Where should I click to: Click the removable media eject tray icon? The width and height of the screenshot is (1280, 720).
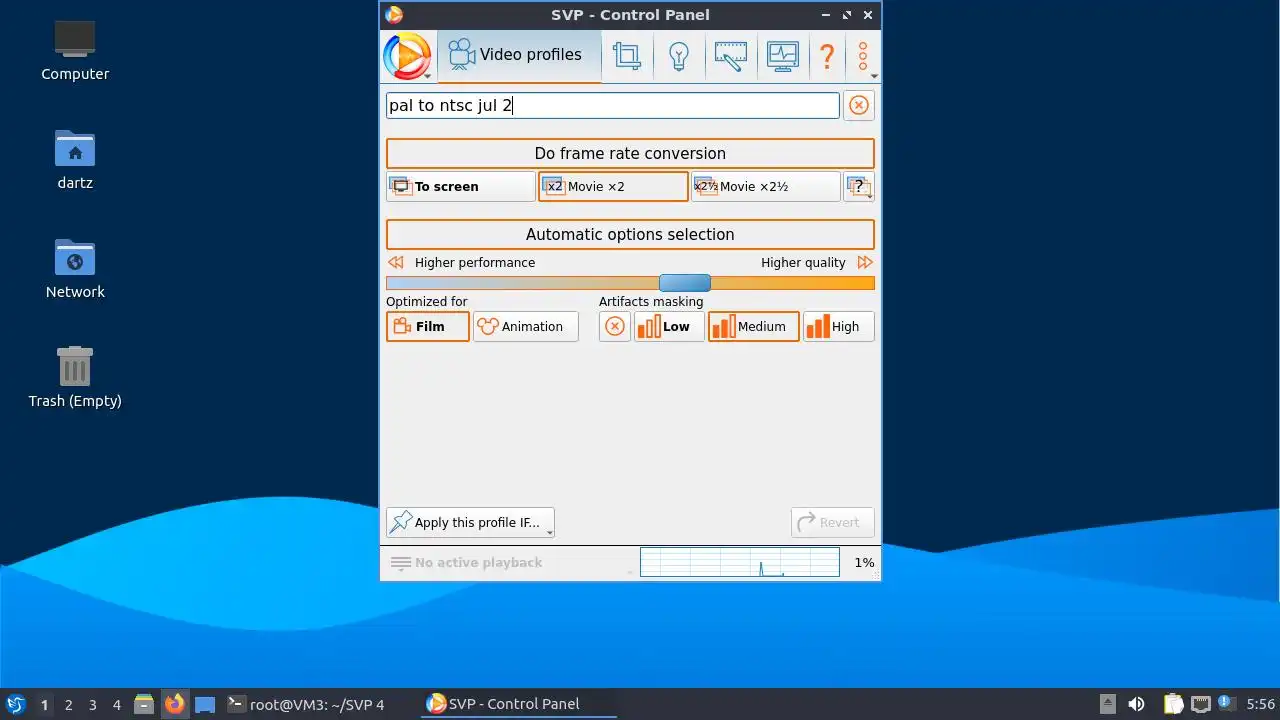point(1108,704)
